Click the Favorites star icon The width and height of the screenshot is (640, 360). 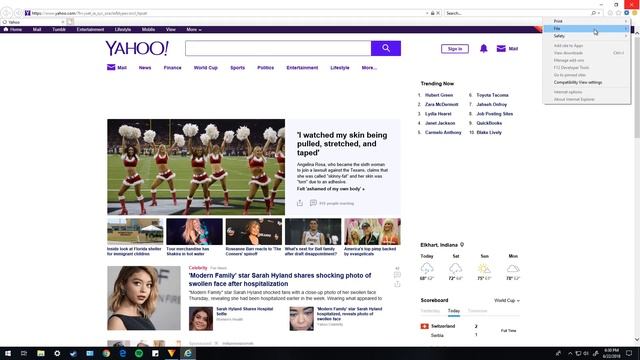click(618, 13)
